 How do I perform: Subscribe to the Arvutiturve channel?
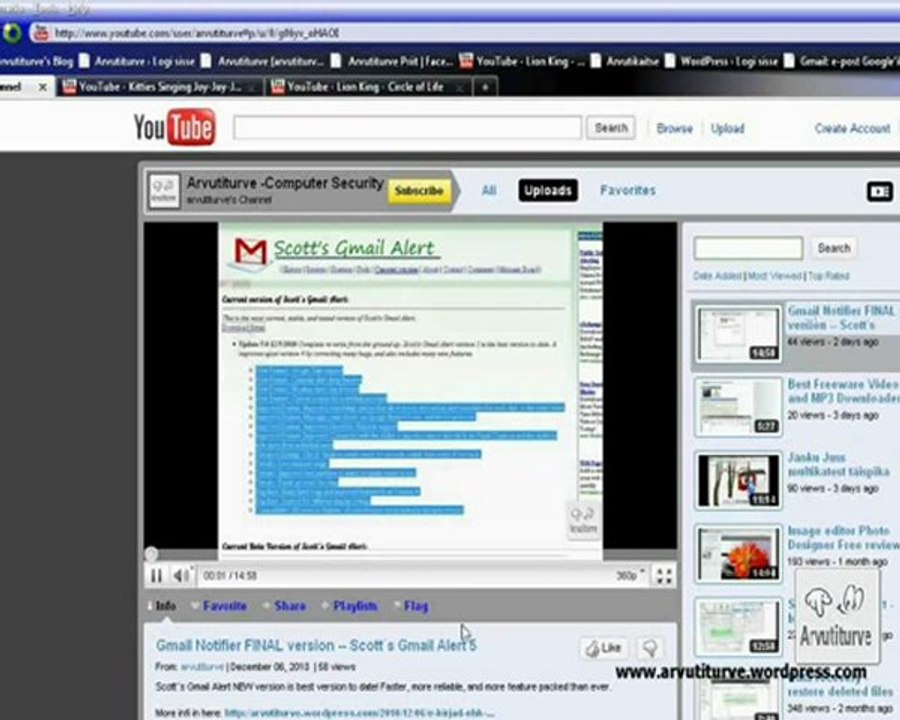click(x=419, y=191)
